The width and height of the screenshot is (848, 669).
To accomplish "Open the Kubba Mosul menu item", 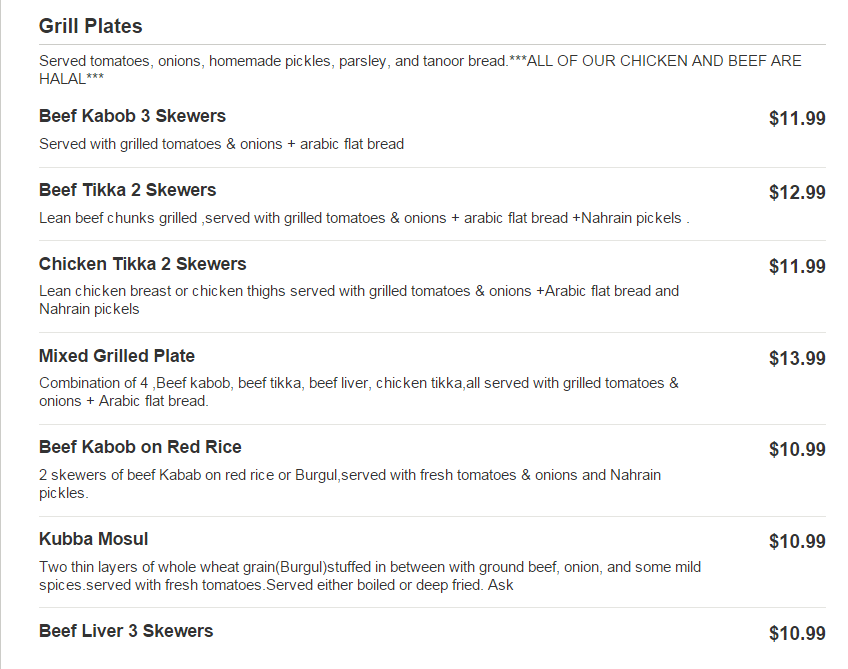I will 94,539.
